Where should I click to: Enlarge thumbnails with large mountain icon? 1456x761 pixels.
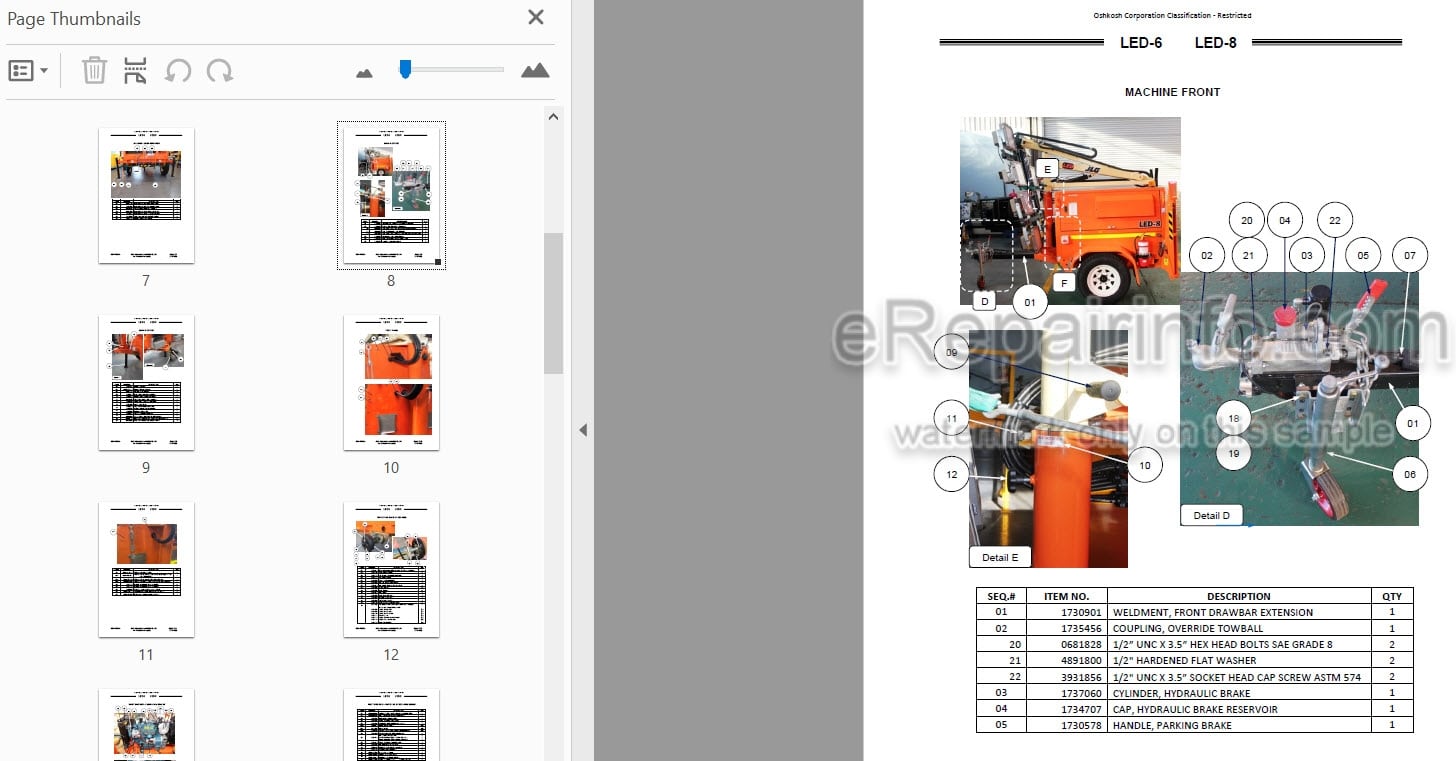click(535, 70)
